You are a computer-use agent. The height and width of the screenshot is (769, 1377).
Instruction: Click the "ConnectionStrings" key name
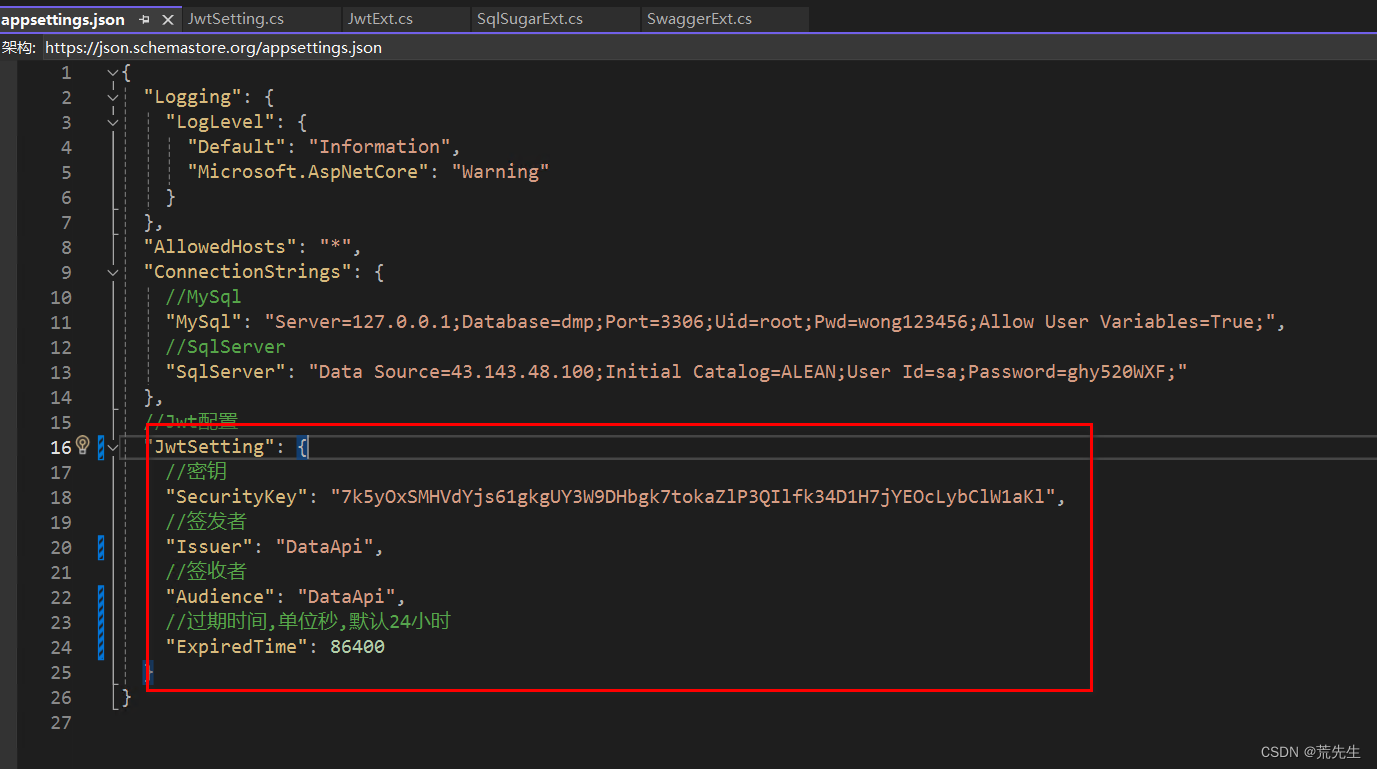tap(247, 272)
